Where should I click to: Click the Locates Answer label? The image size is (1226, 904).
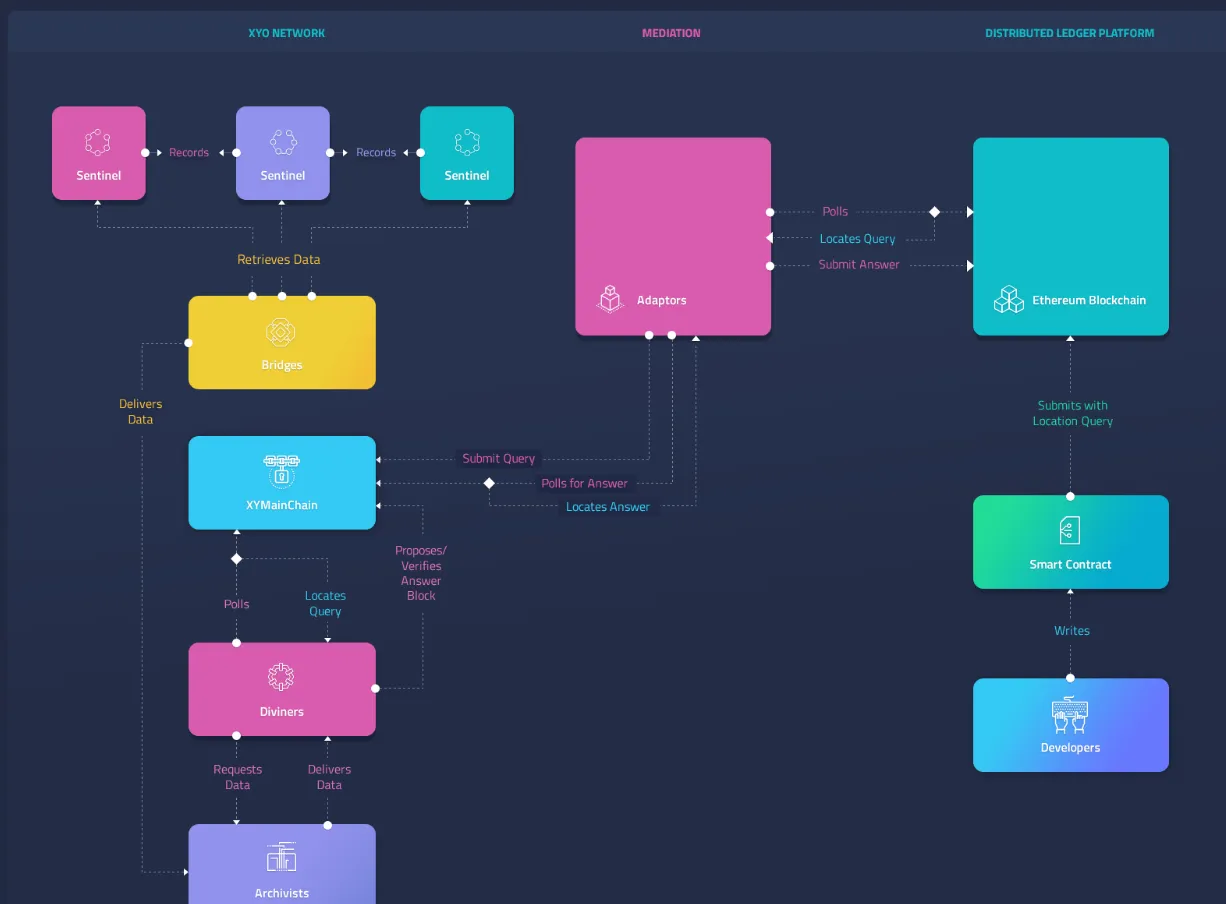608,507
